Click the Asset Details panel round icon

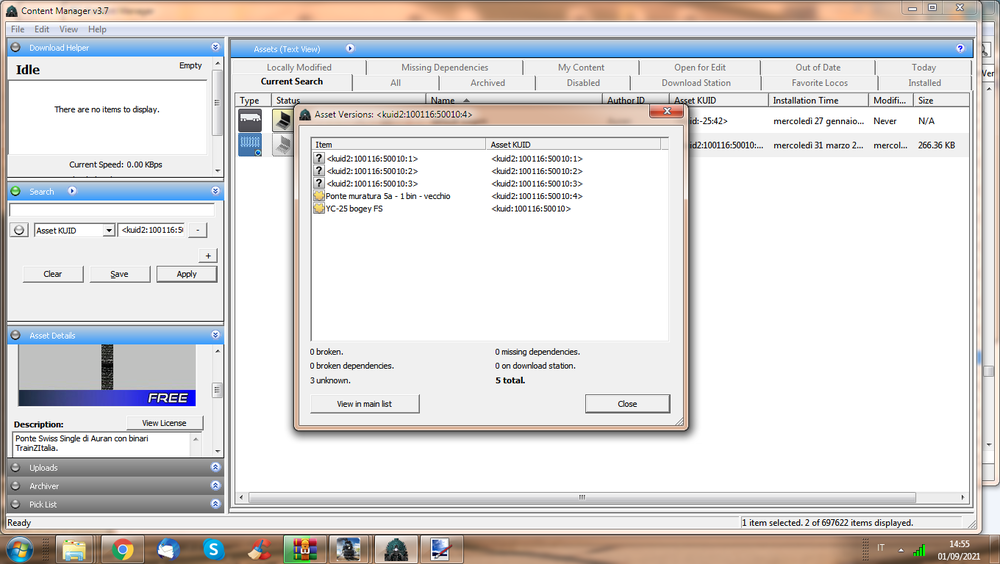click(x=16, y=335)
